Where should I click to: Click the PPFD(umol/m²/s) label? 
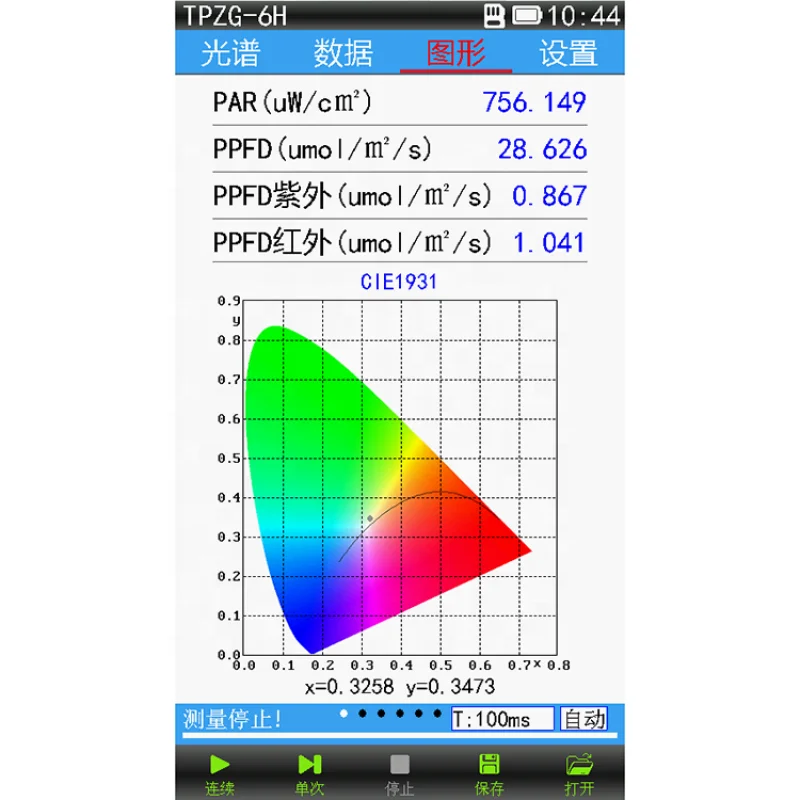(322, 149)
